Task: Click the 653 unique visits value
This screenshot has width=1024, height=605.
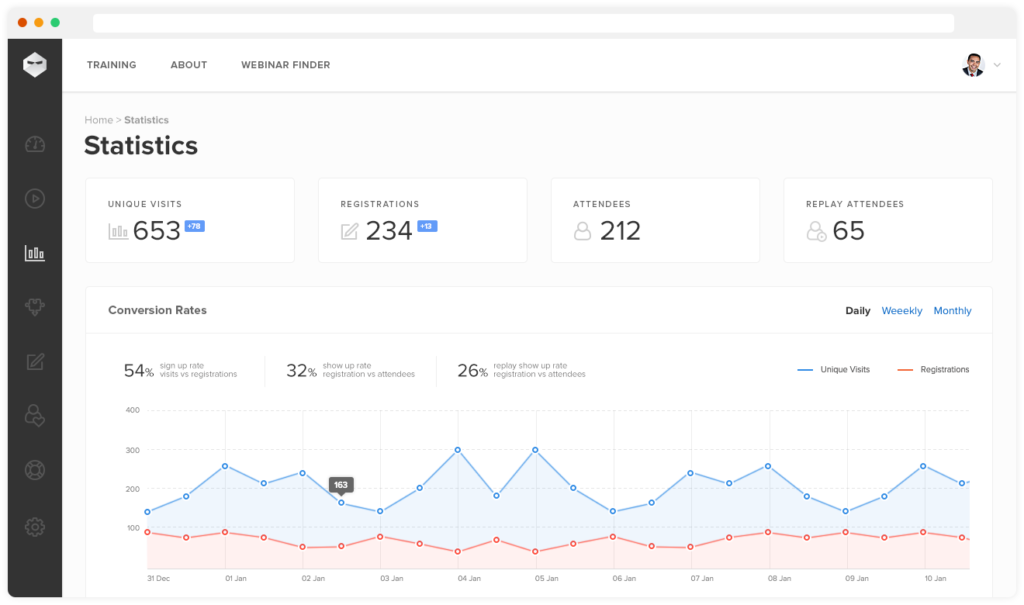Action: coord(157,231)
